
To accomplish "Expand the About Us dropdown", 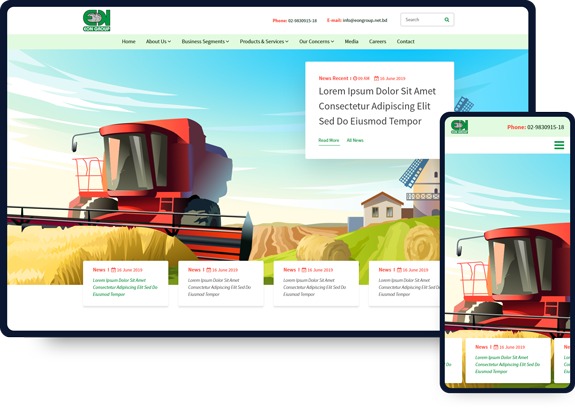I will coord(158,41).
